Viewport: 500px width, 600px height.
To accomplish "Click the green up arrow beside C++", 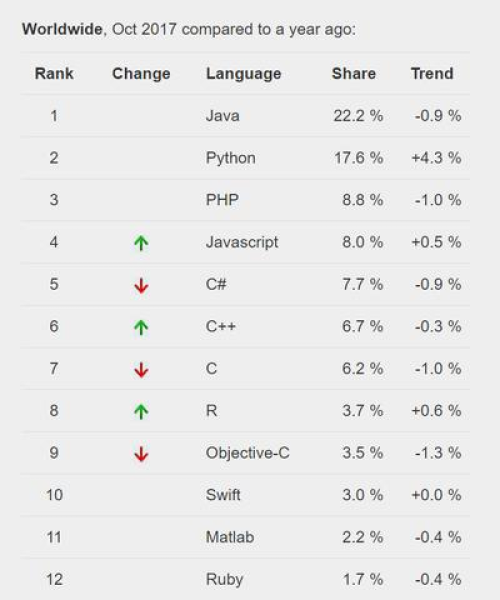I will coord(141,328).
